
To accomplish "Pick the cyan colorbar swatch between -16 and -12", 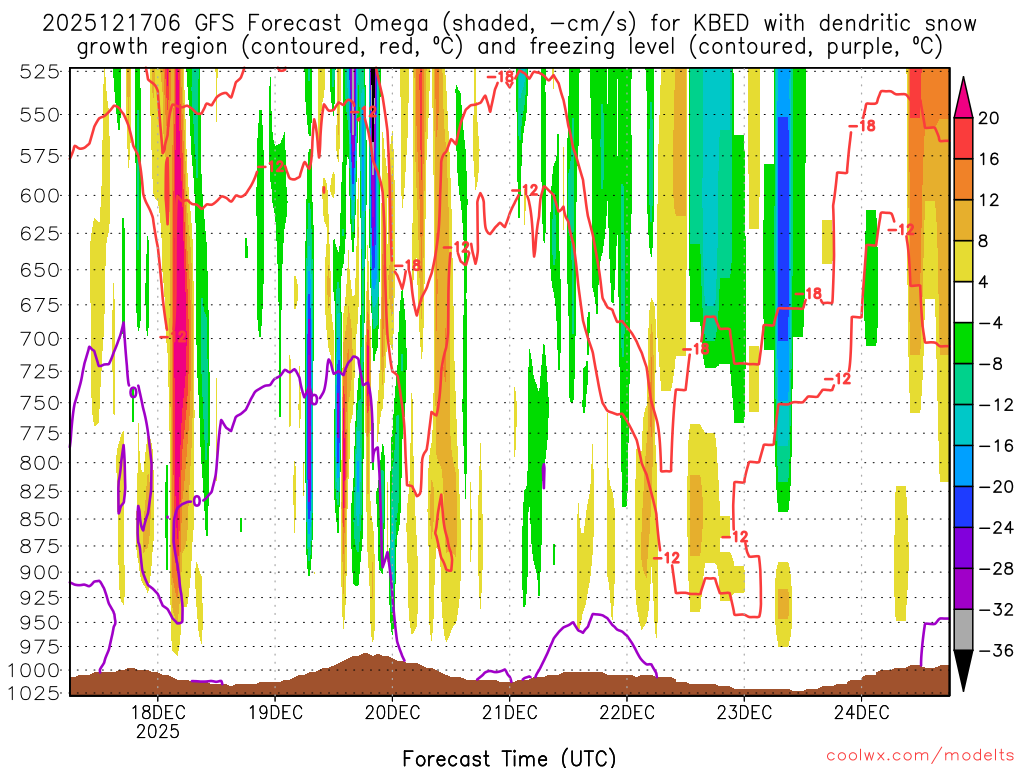I will tap(963, 425).
